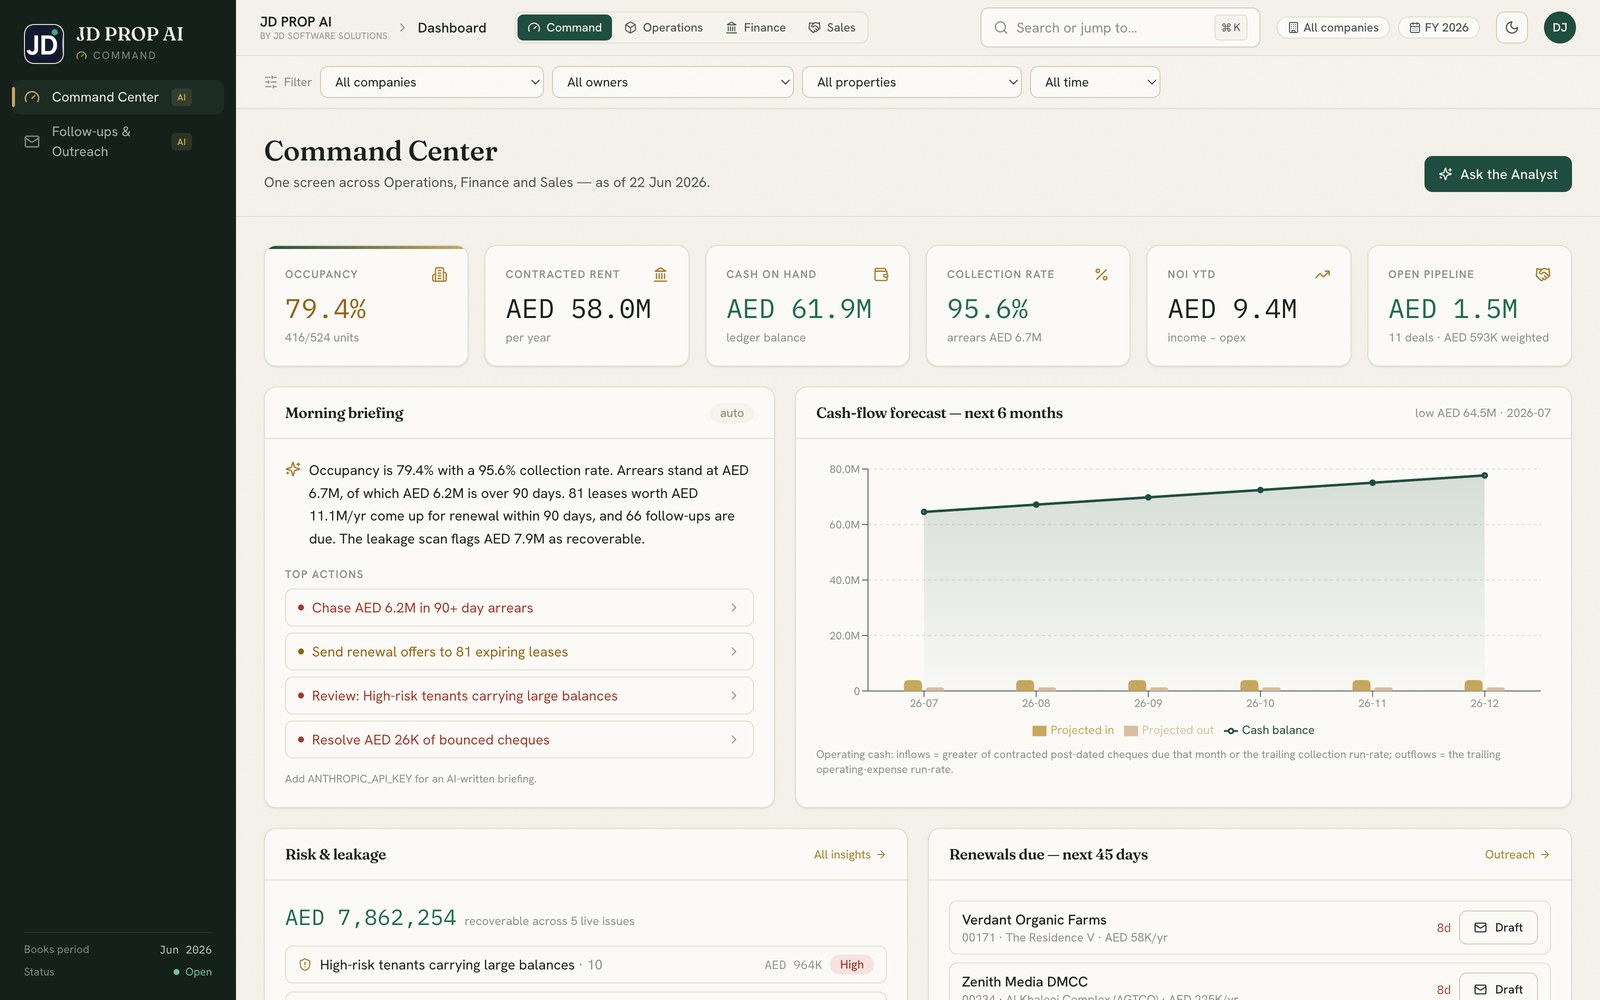This screenshot has height=1000, width=1600.
Task: Open the All owners dropdown
Action: tap(673, 82)
